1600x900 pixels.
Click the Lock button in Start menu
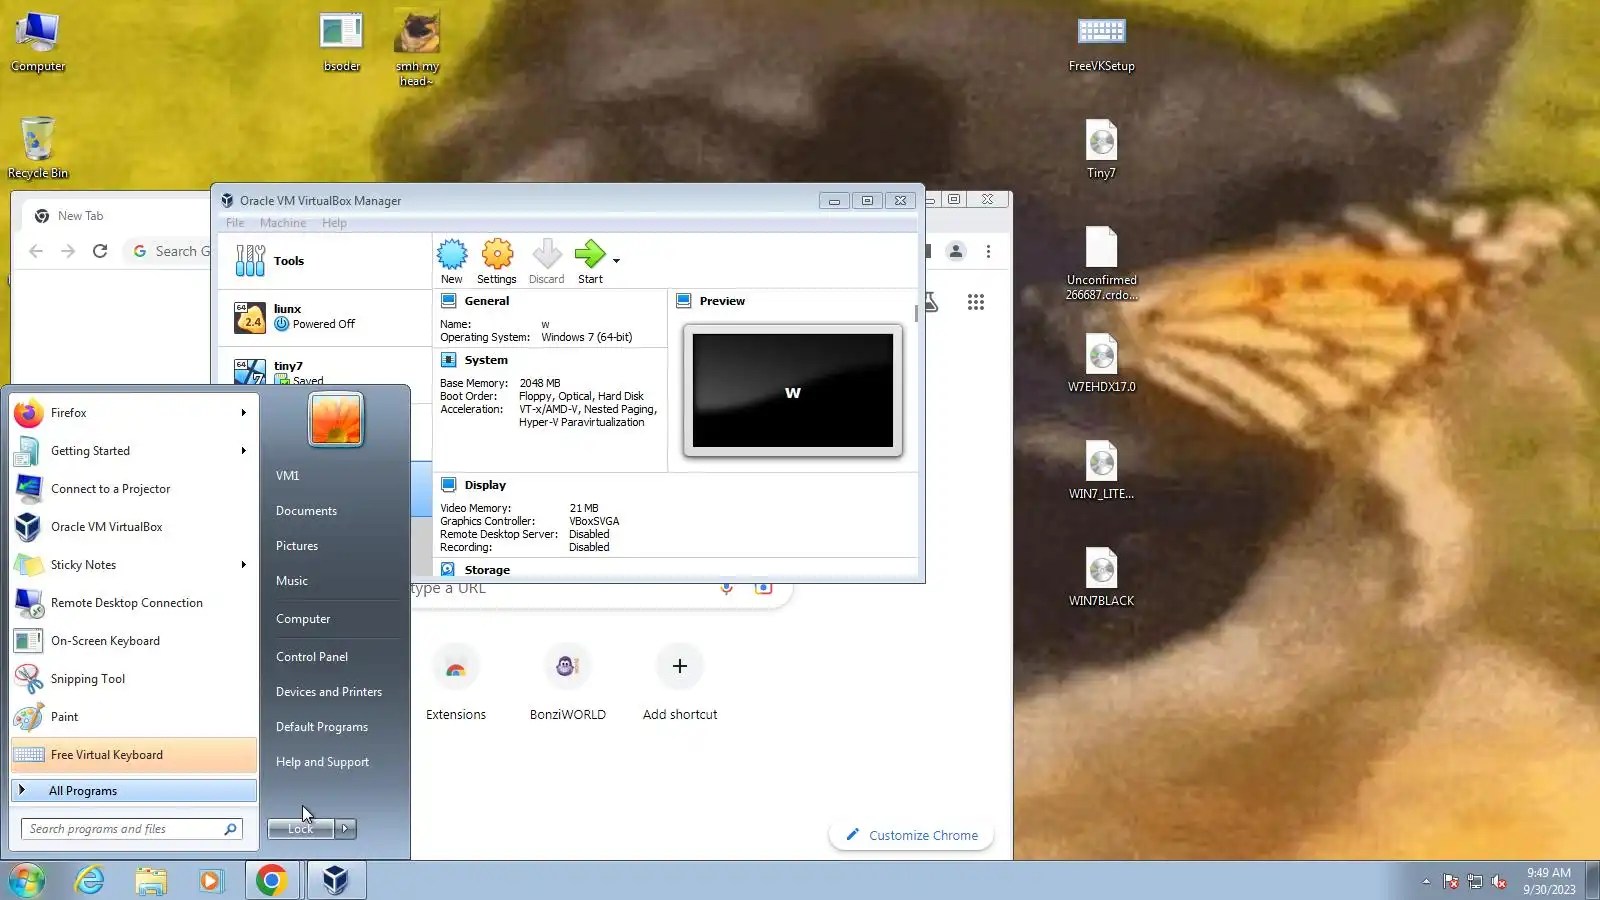pos(300,829)
